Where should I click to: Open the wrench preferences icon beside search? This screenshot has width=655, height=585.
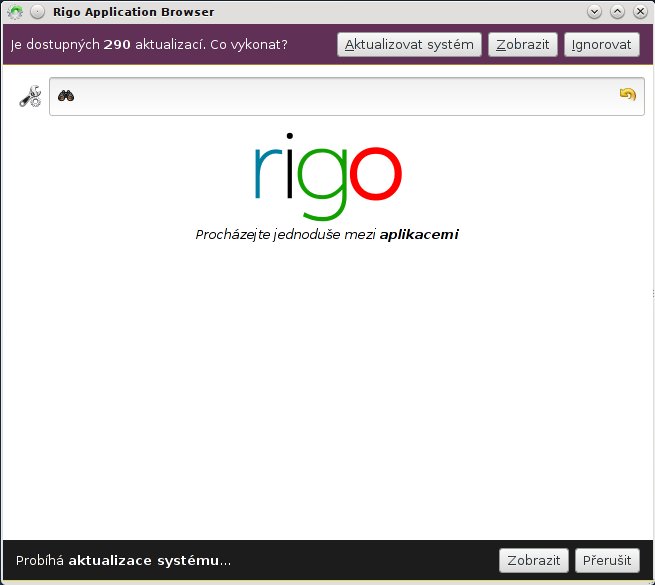(x=30, y=97)
